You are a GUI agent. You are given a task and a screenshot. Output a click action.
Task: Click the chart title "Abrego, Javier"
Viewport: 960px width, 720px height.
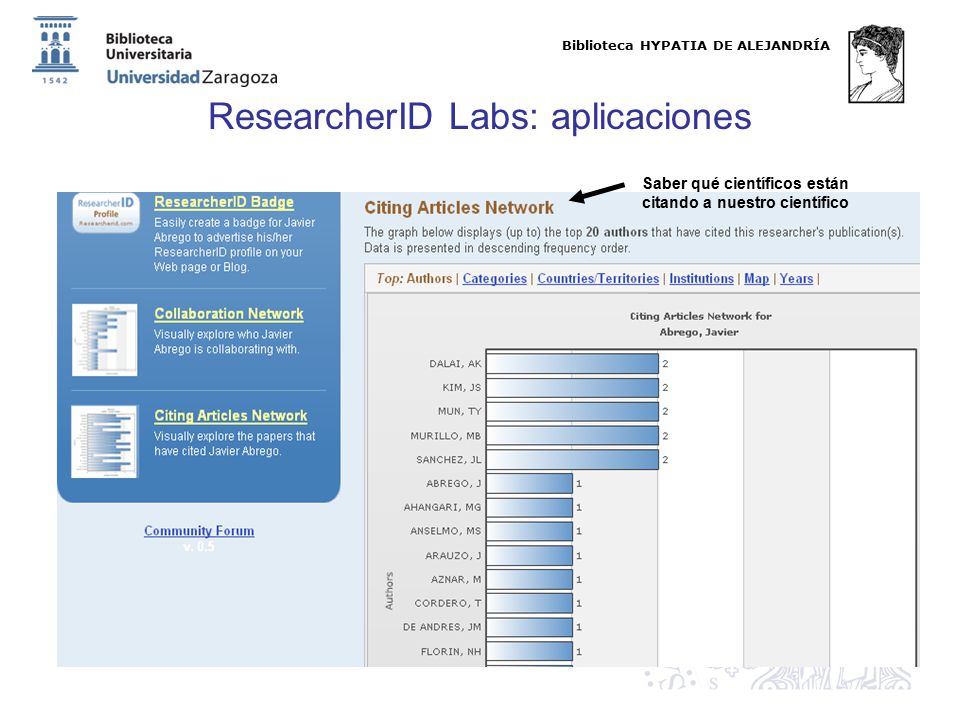[x=699, y=332]
